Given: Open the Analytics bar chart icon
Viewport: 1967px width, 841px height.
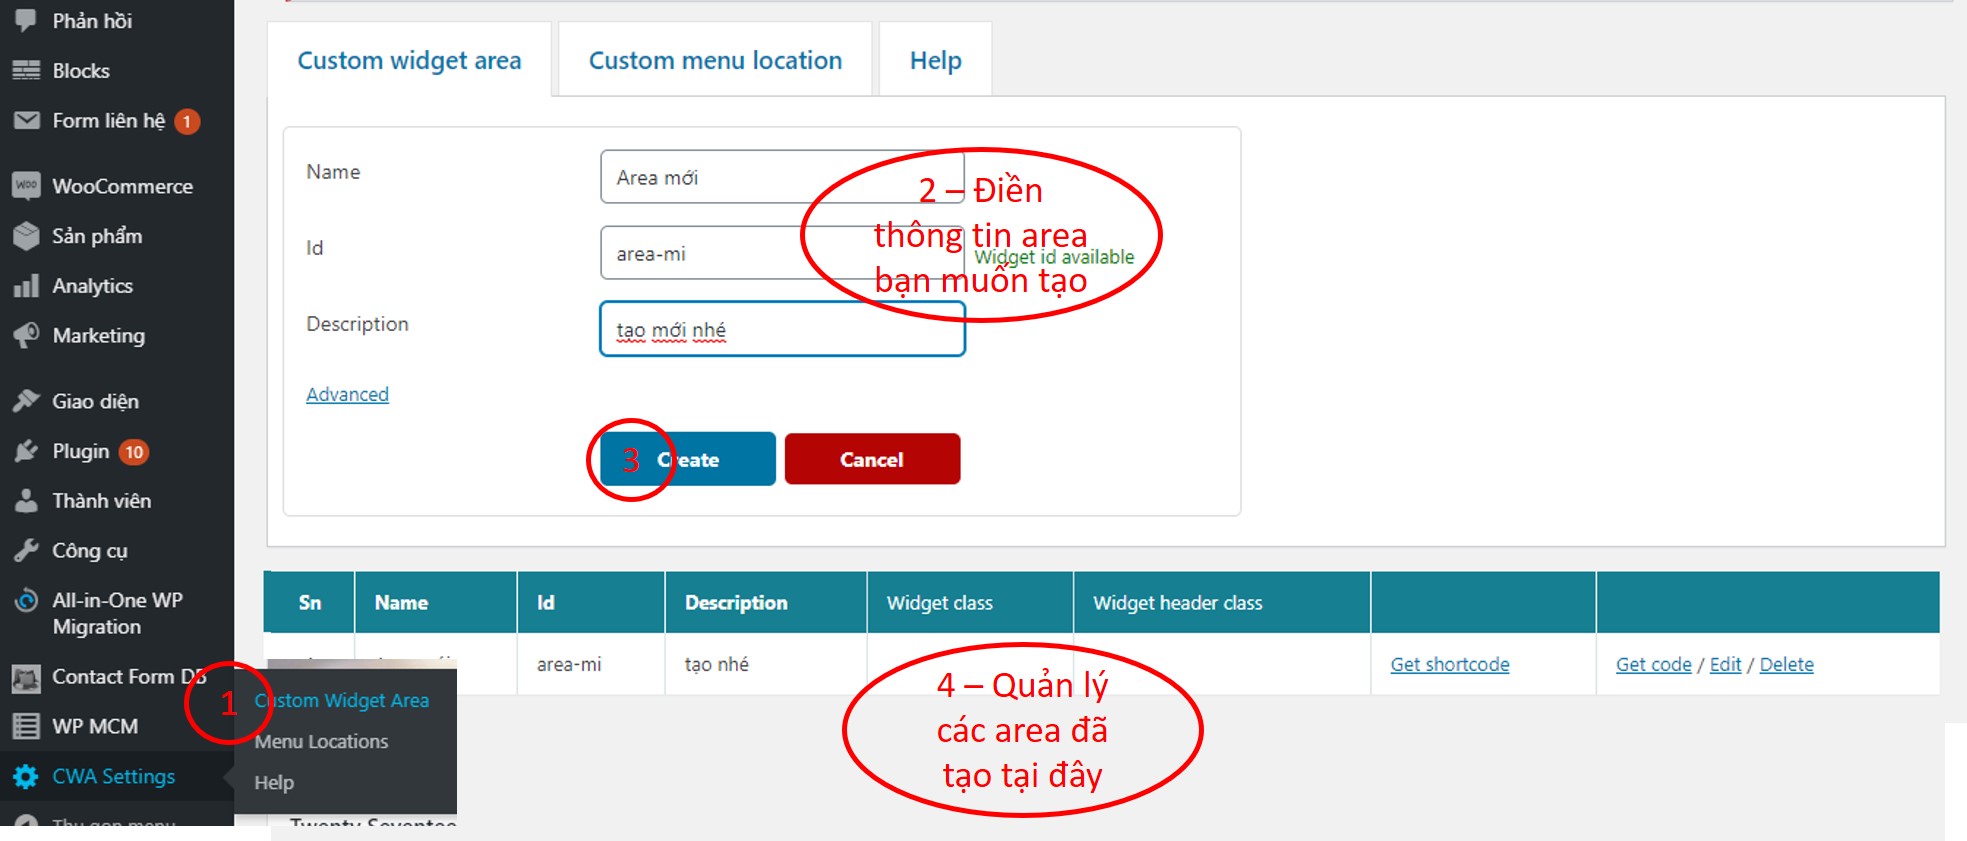Looking at the screenshot, I should (x=26, y=286).
